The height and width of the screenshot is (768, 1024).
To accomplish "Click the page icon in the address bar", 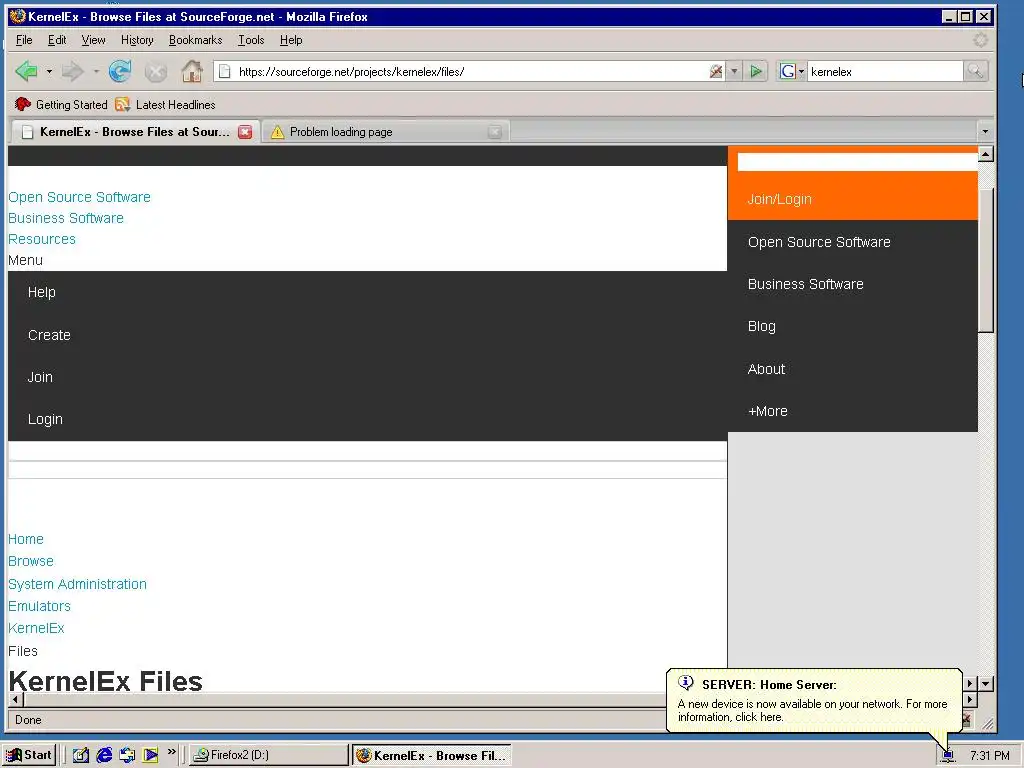I will click(x=224, y=71).
